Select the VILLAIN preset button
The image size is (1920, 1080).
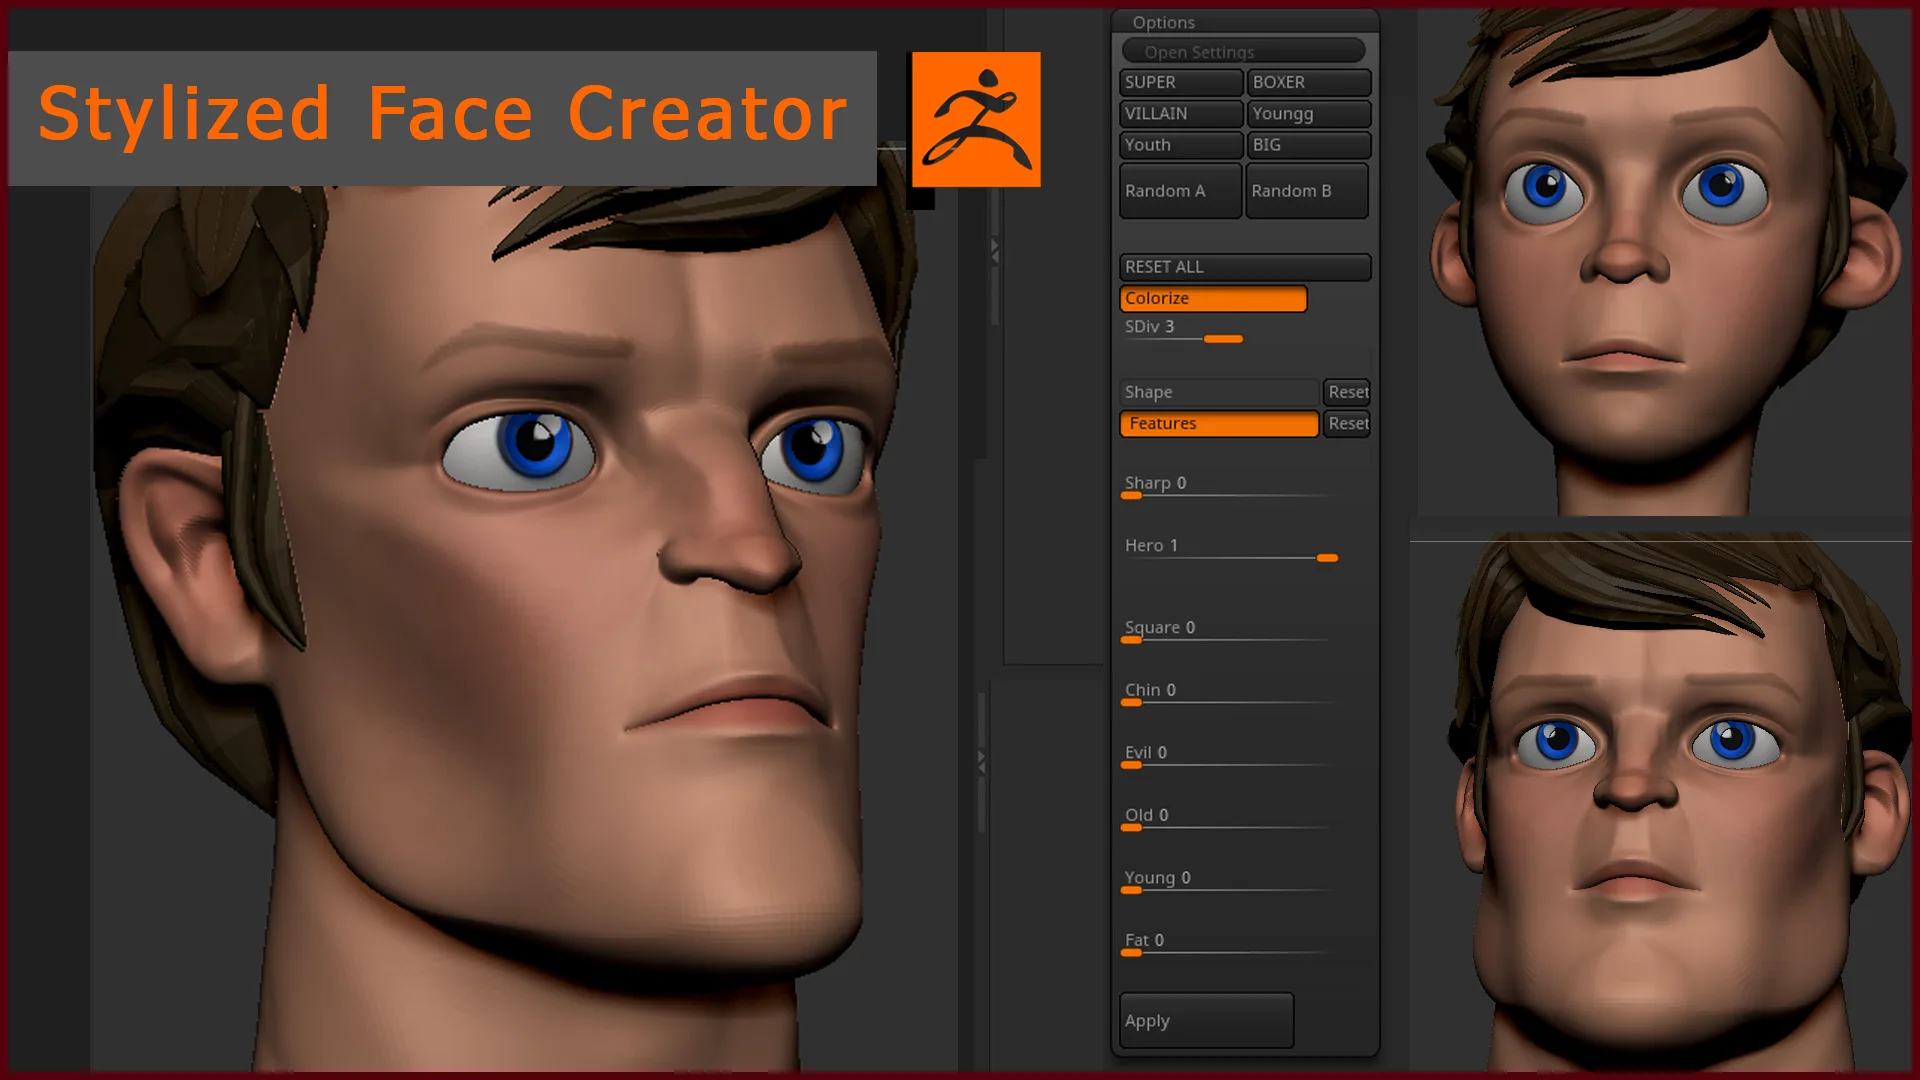(x=1179, y=113)
